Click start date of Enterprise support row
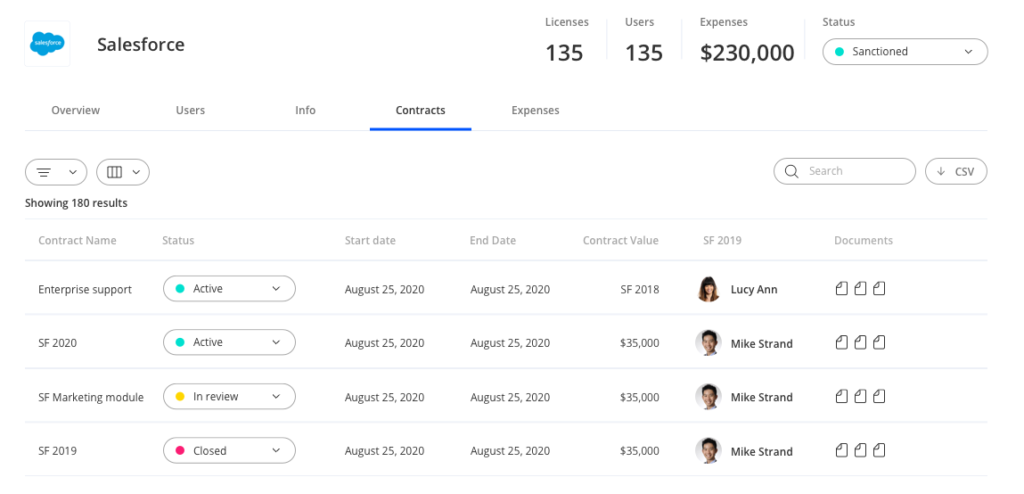This screenshot has width=1024, height=494. click(x=385, y=289)
